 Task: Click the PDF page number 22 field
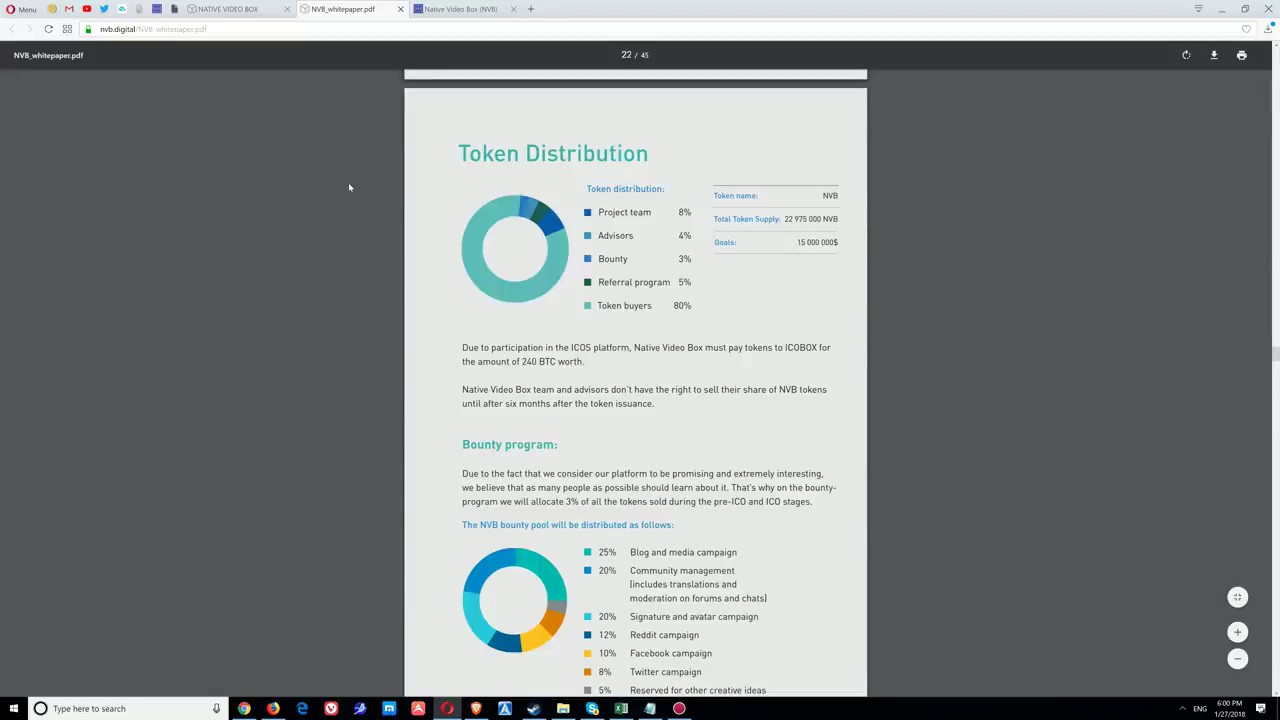click(x=626, y=55)
